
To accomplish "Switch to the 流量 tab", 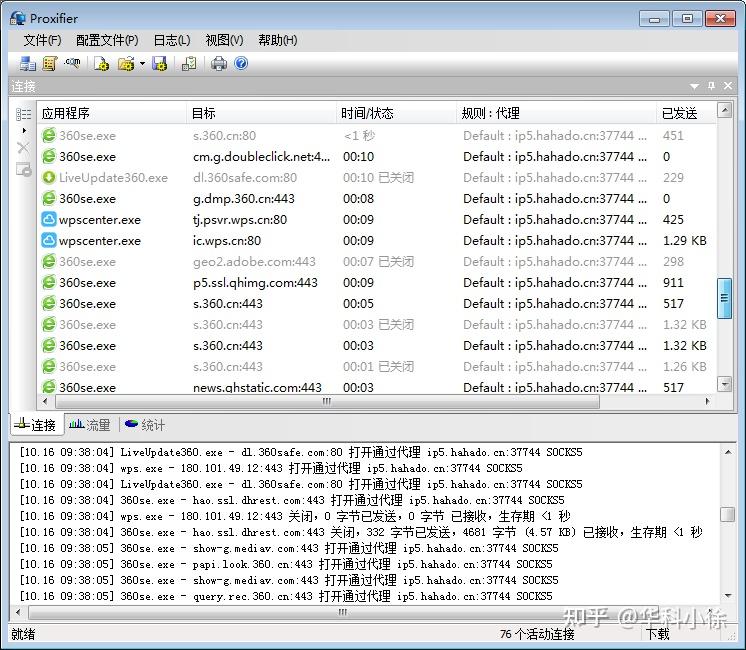I will coord(89,424).
